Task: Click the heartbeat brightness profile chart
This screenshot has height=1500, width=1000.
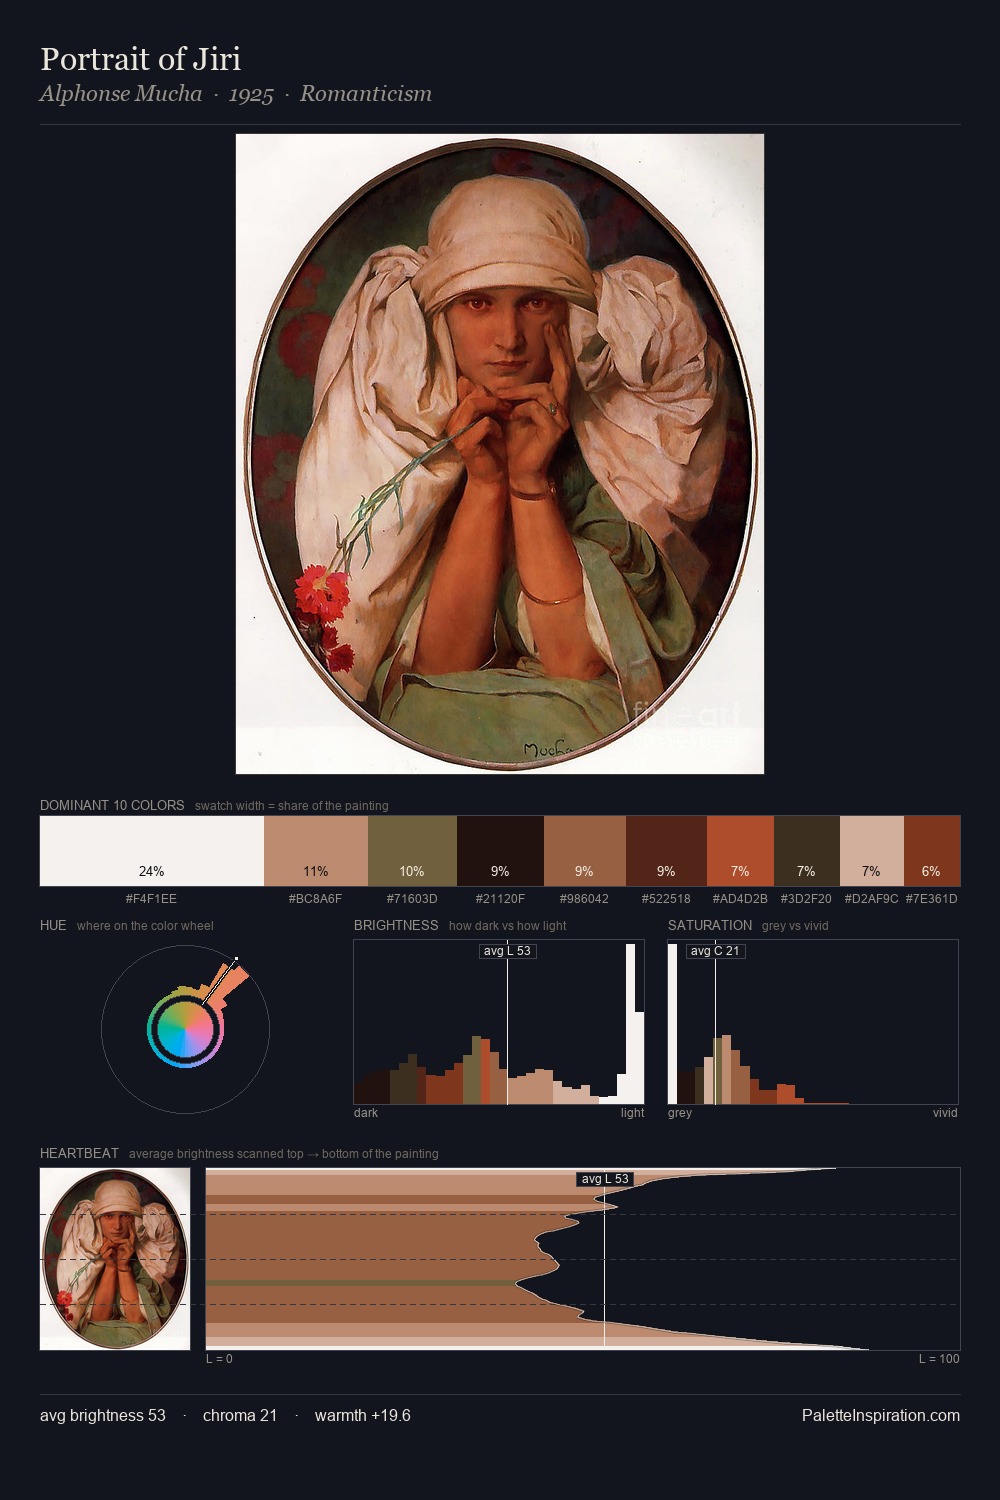Action: click(583, 1259)
